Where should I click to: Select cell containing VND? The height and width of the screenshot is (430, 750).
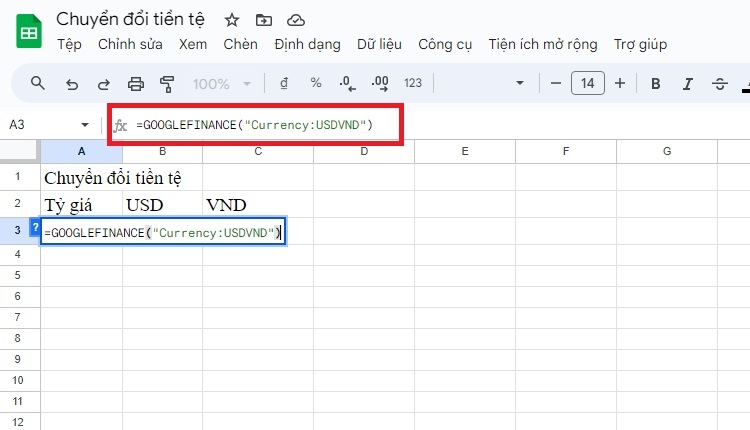[x=258, y=205]
